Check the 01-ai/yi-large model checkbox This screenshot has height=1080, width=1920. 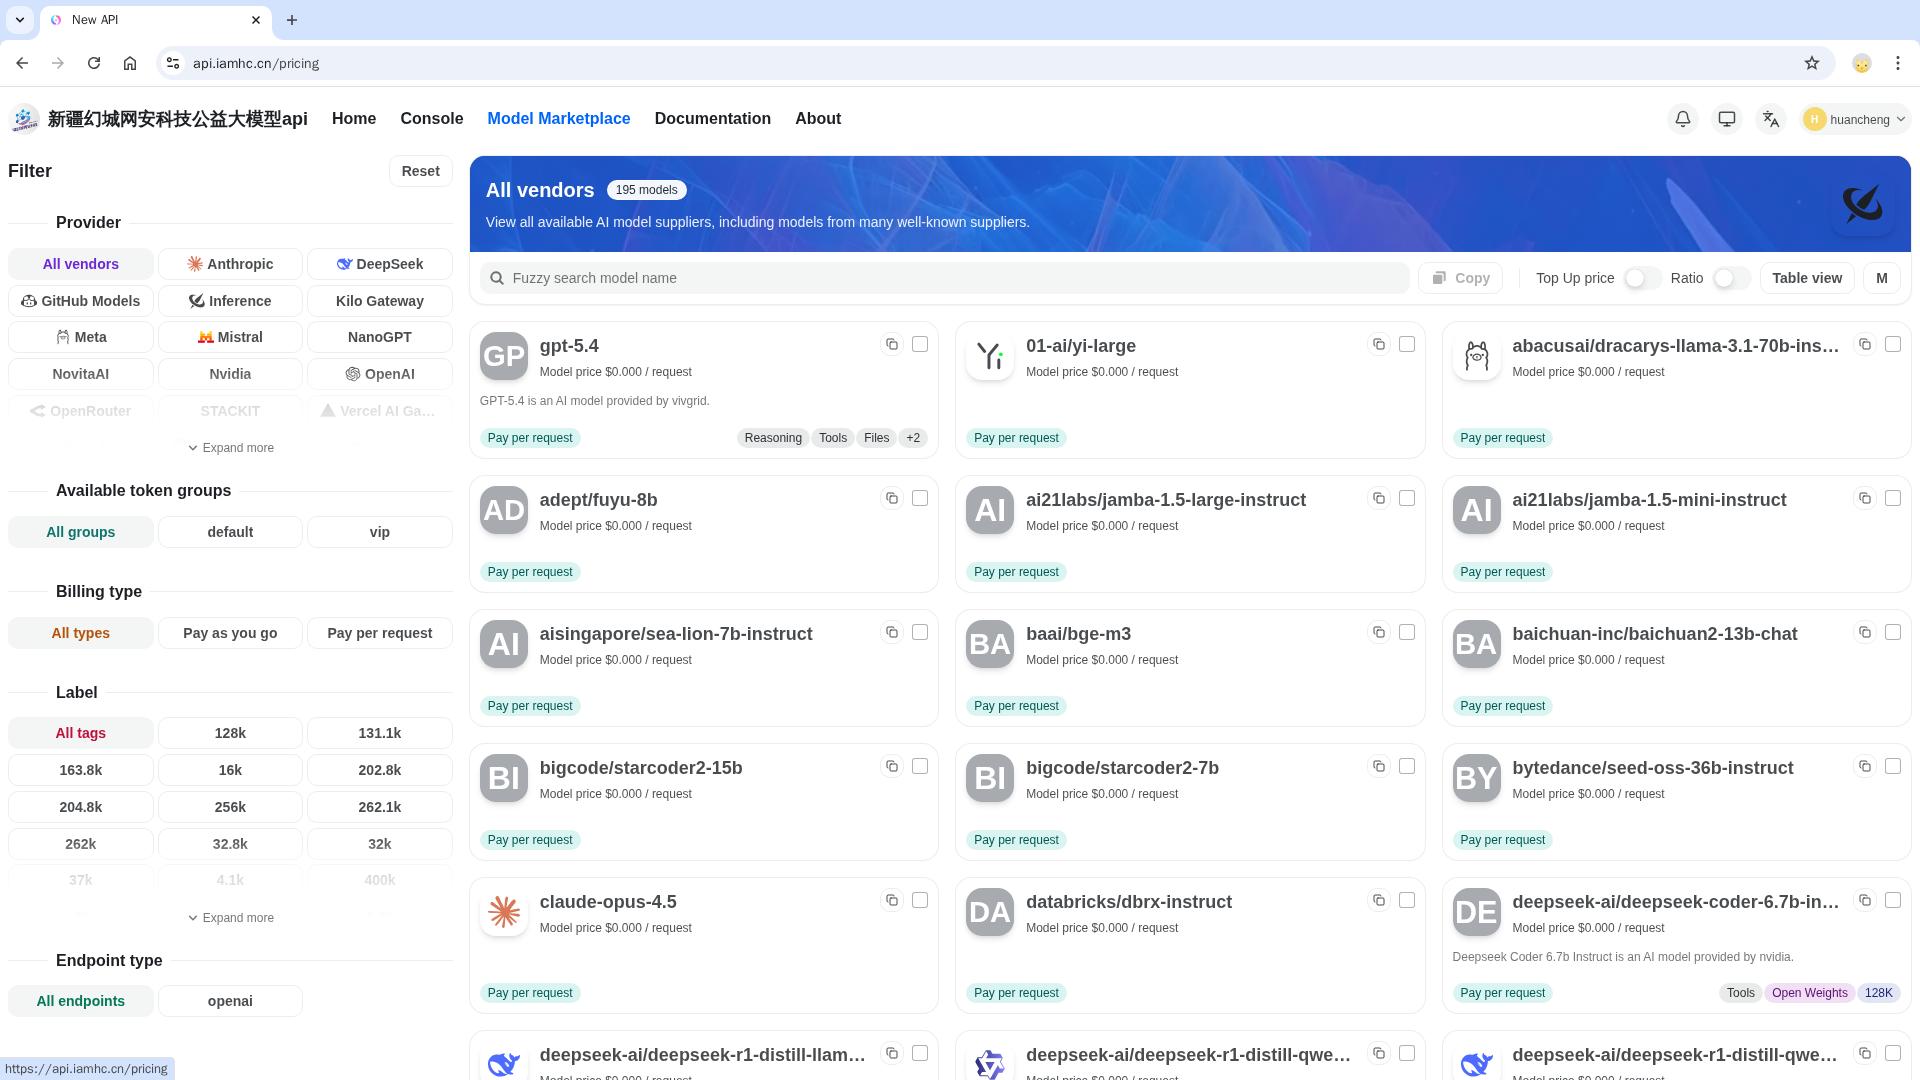point(1407,344)
